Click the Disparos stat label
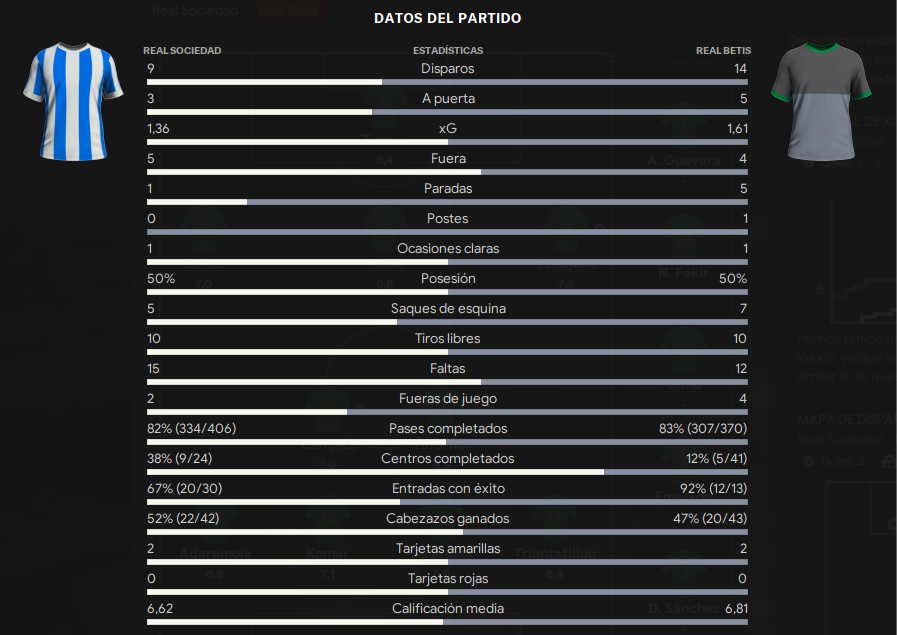 point(447,69)
